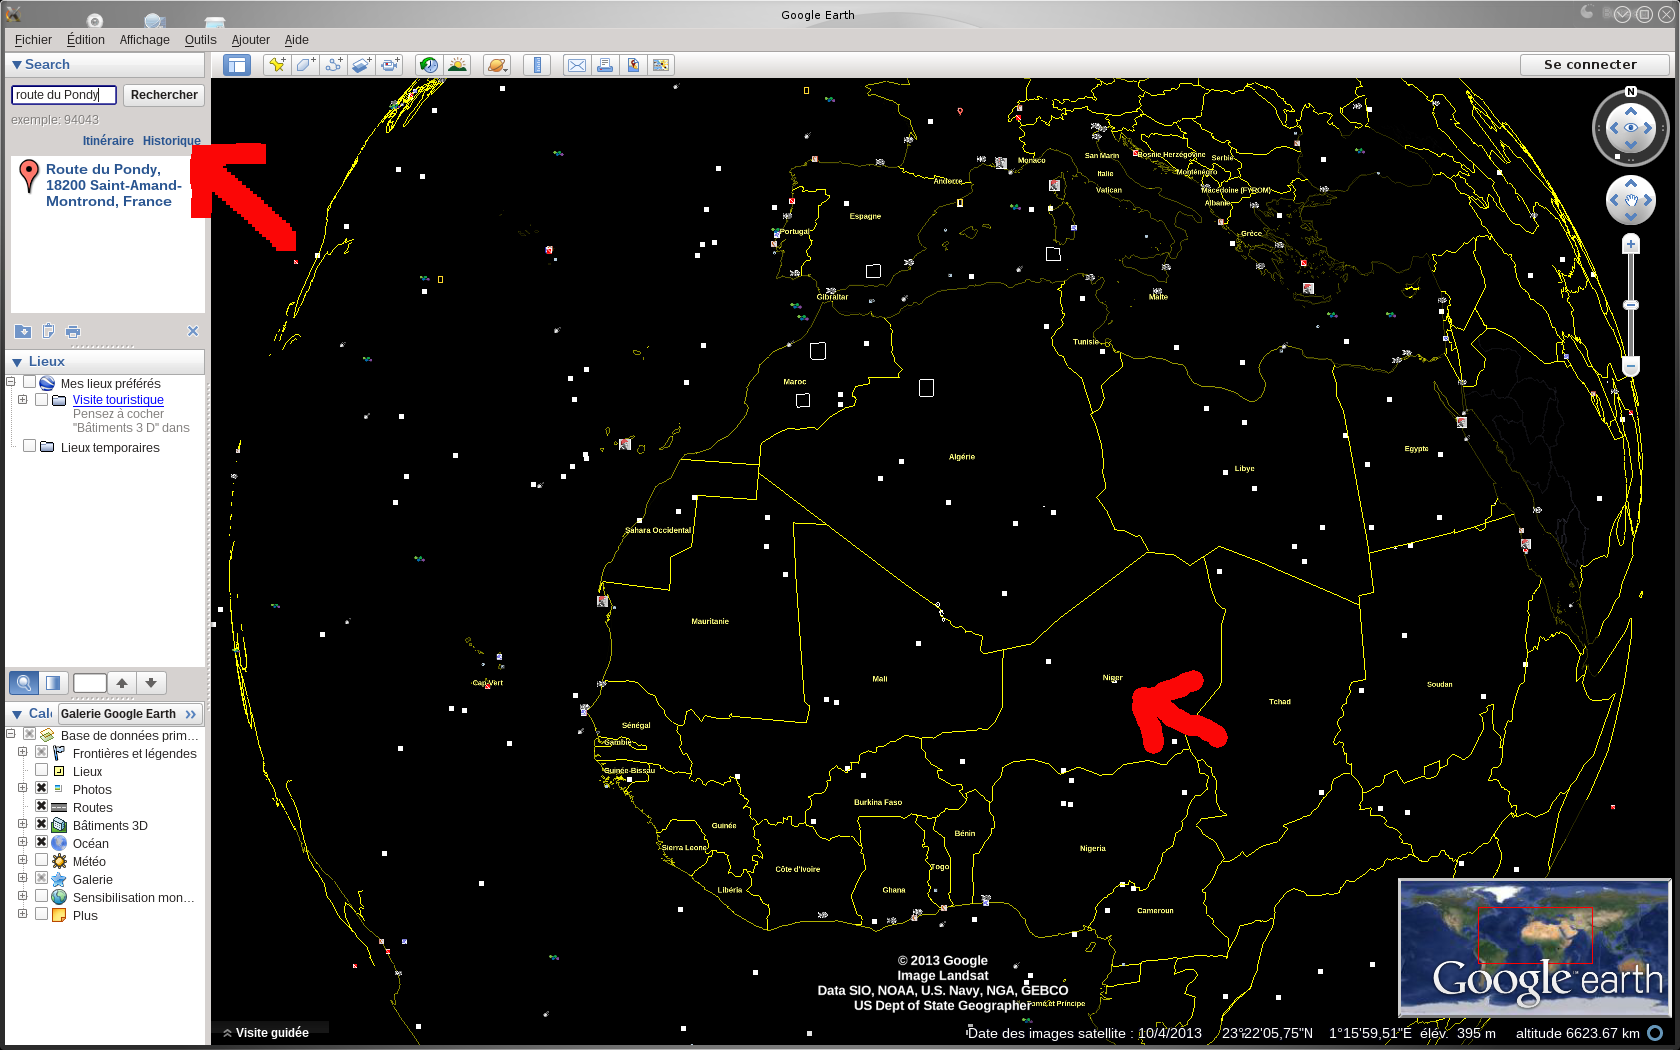Screen dimensions: 1680x1050
Task: Click the Look joystick eye control
Action: 1631,128
